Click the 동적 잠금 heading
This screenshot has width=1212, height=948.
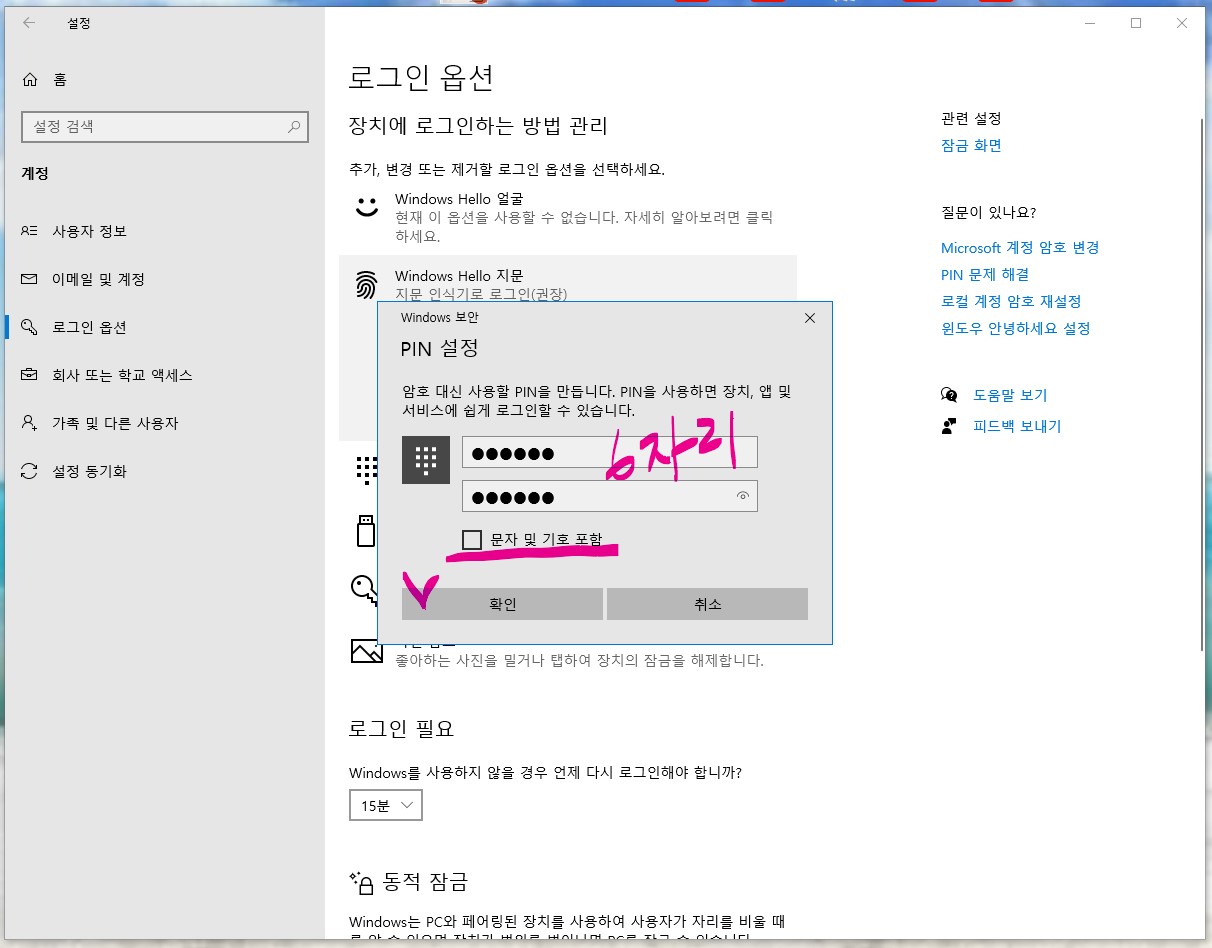[423, 882]
